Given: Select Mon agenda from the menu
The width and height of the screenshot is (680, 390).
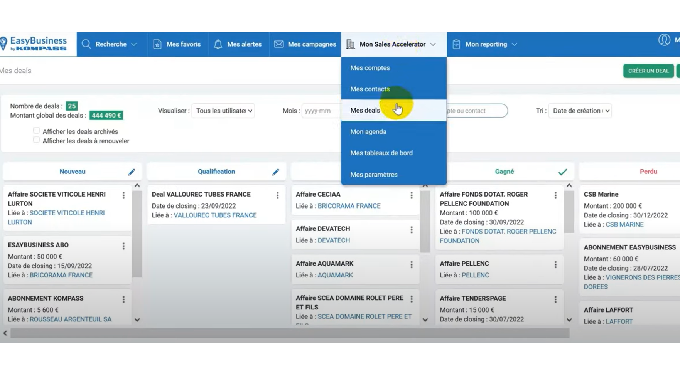Looking at the screenshot, I should pyautogui.click(x=394, y=131).
